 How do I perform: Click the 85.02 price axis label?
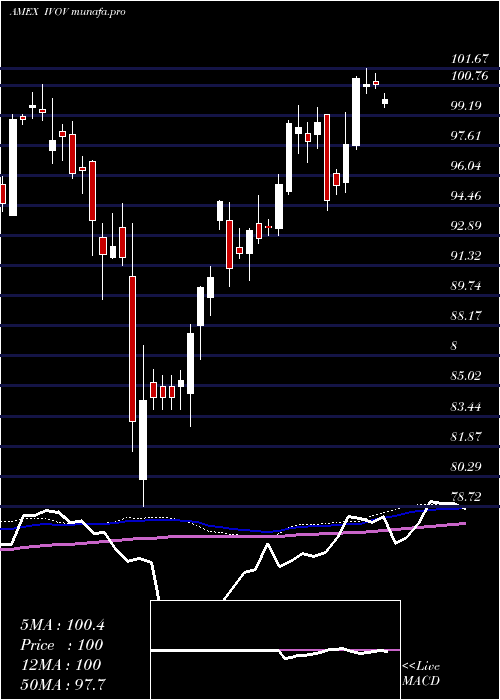coord(466,376)
